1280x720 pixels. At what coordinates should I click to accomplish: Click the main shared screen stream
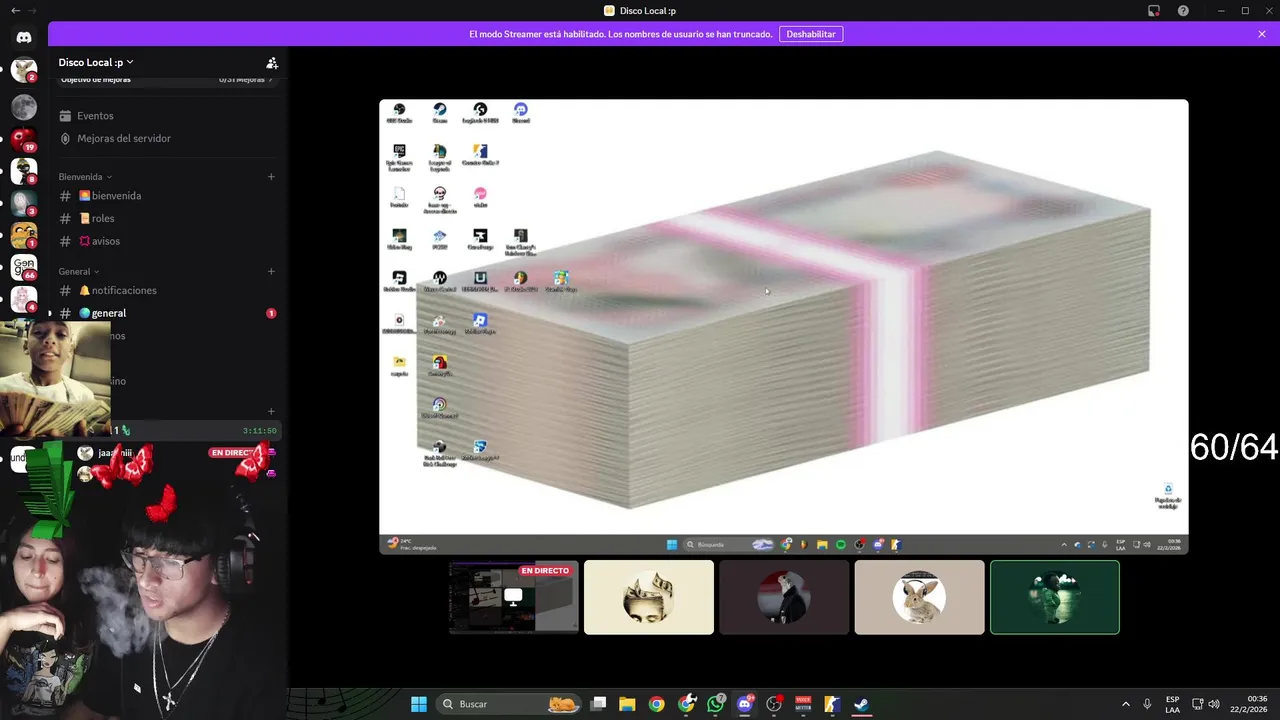pos(784,326)
